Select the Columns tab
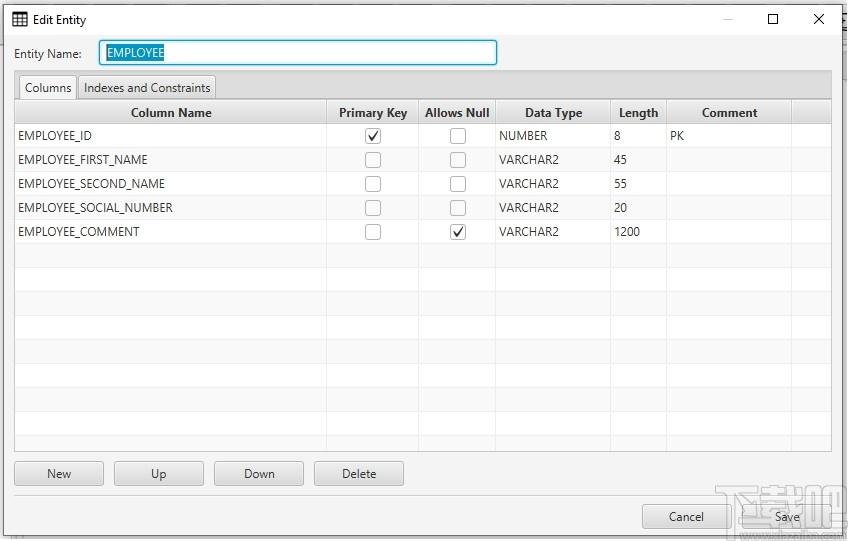 pos(48,88)
